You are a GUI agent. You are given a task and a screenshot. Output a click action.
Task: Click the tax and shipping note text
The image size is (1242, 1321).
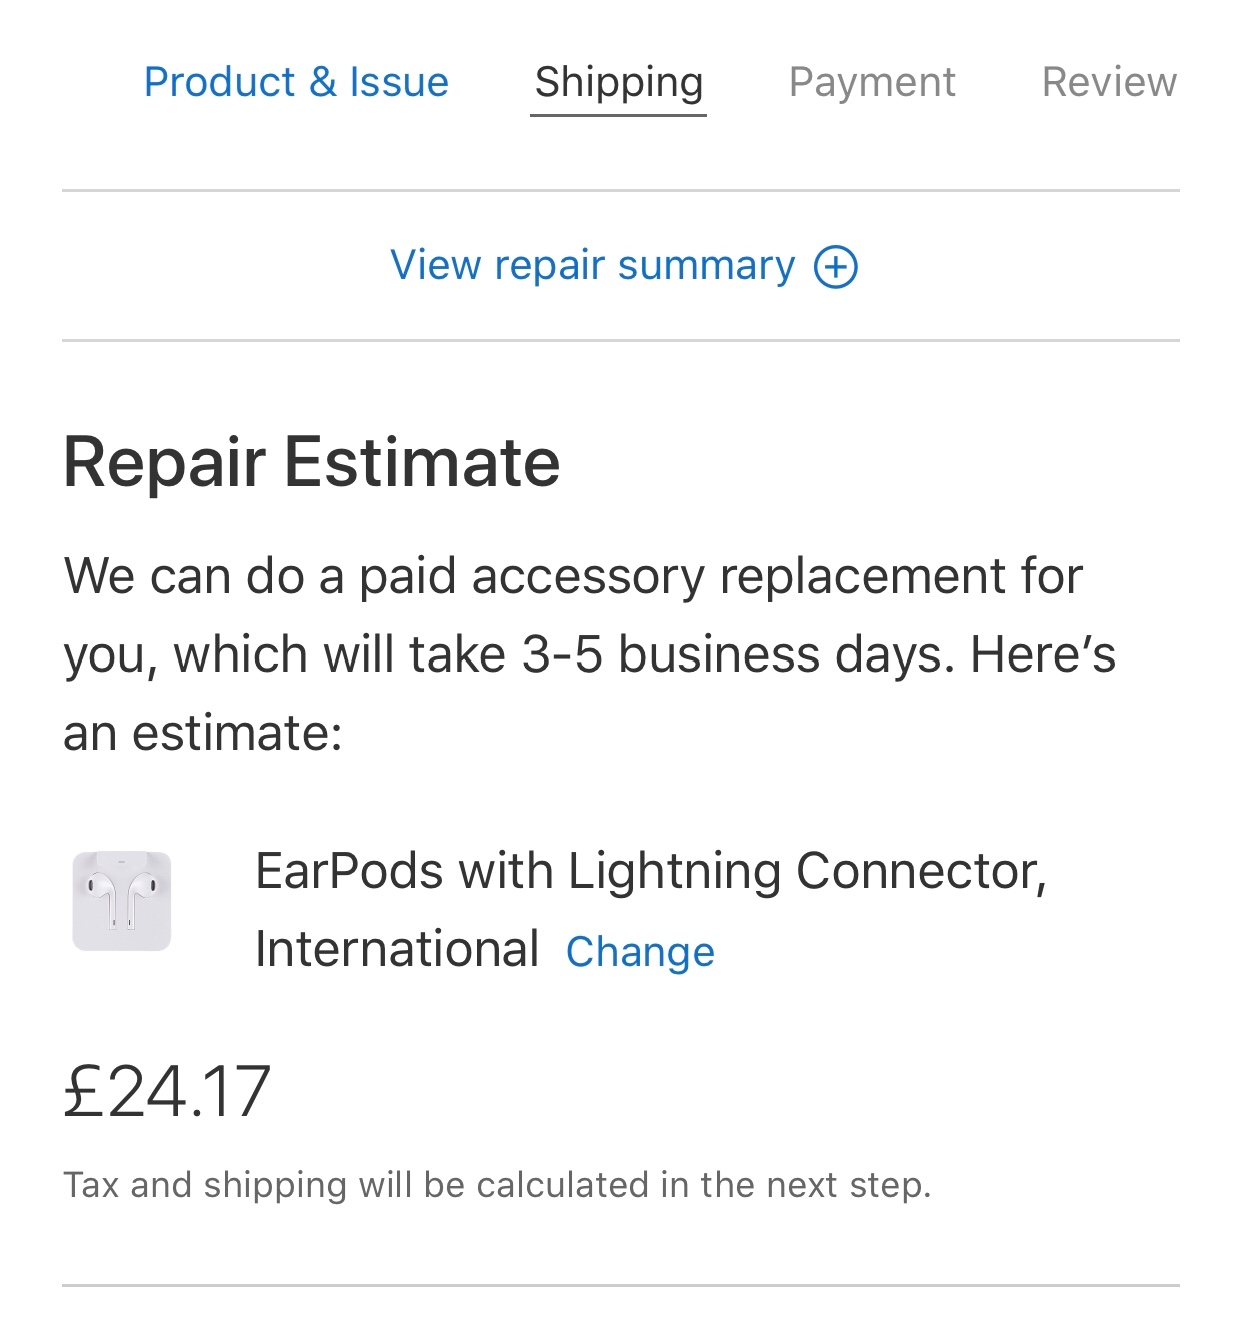click(497, 1185)
